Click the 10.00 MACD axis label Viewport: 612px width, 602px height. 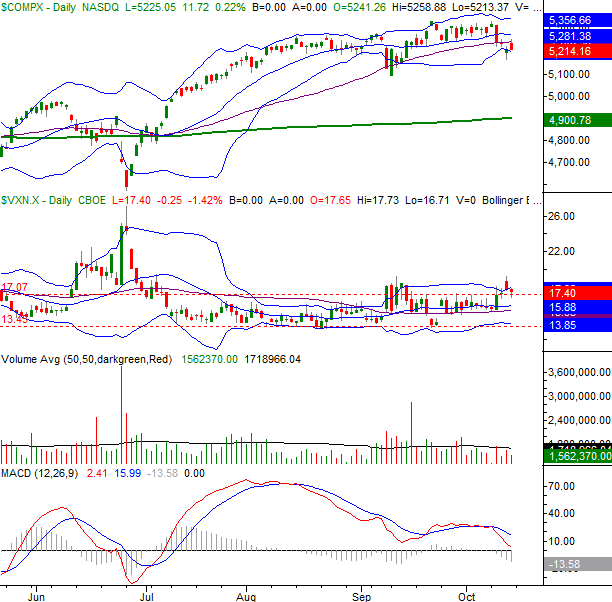pos(561,541)
